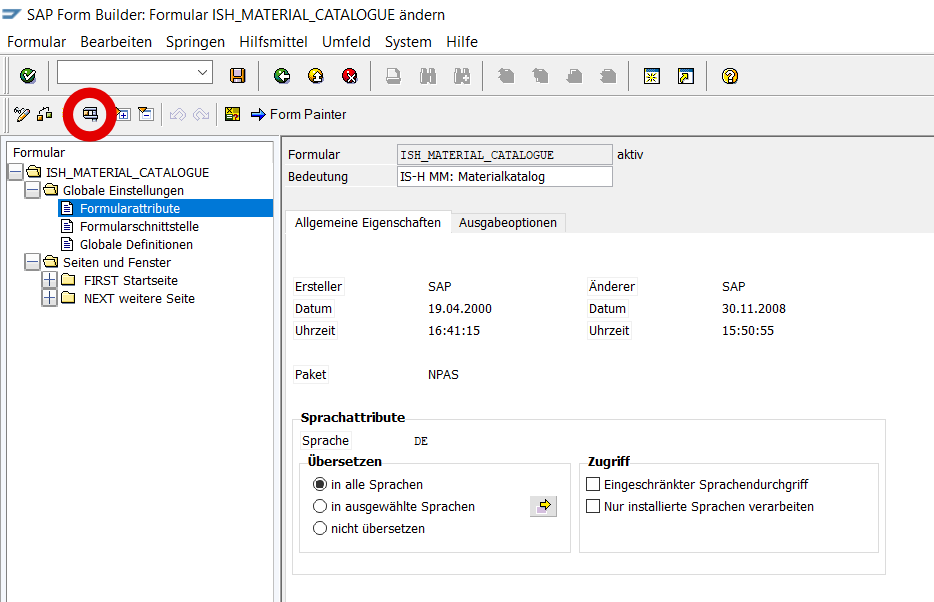Toggle the field list icon

[232, 114]
